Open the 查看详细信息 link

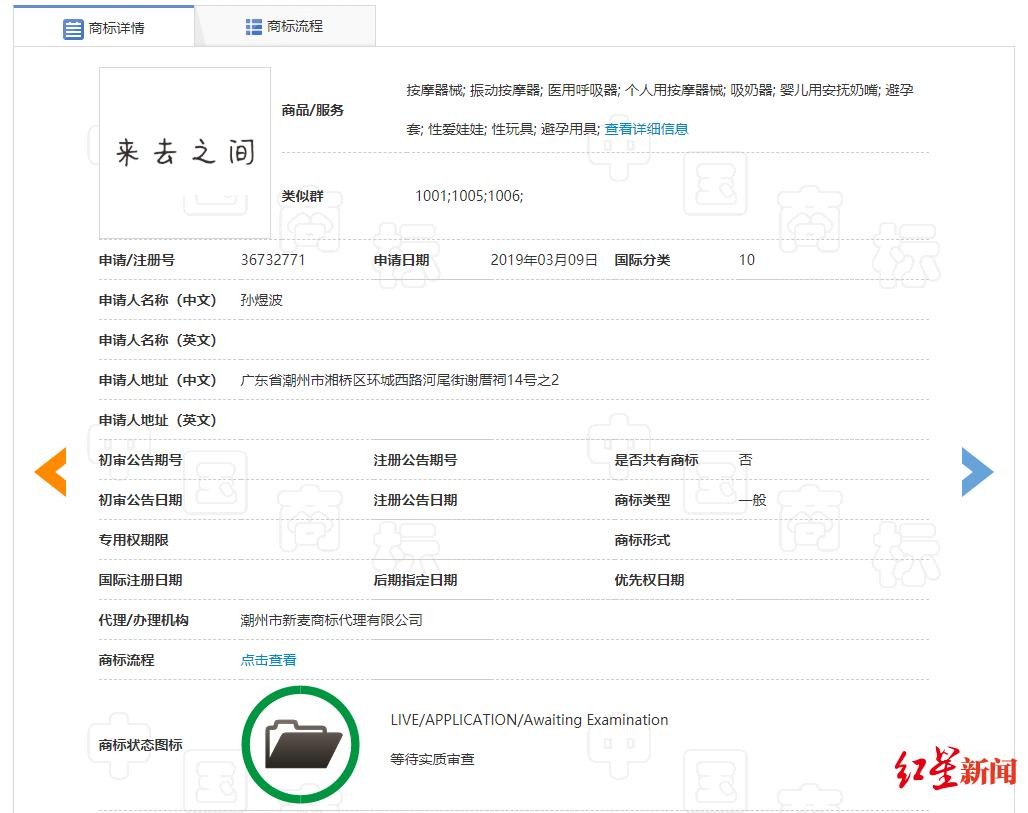click(x=646, y=129)
